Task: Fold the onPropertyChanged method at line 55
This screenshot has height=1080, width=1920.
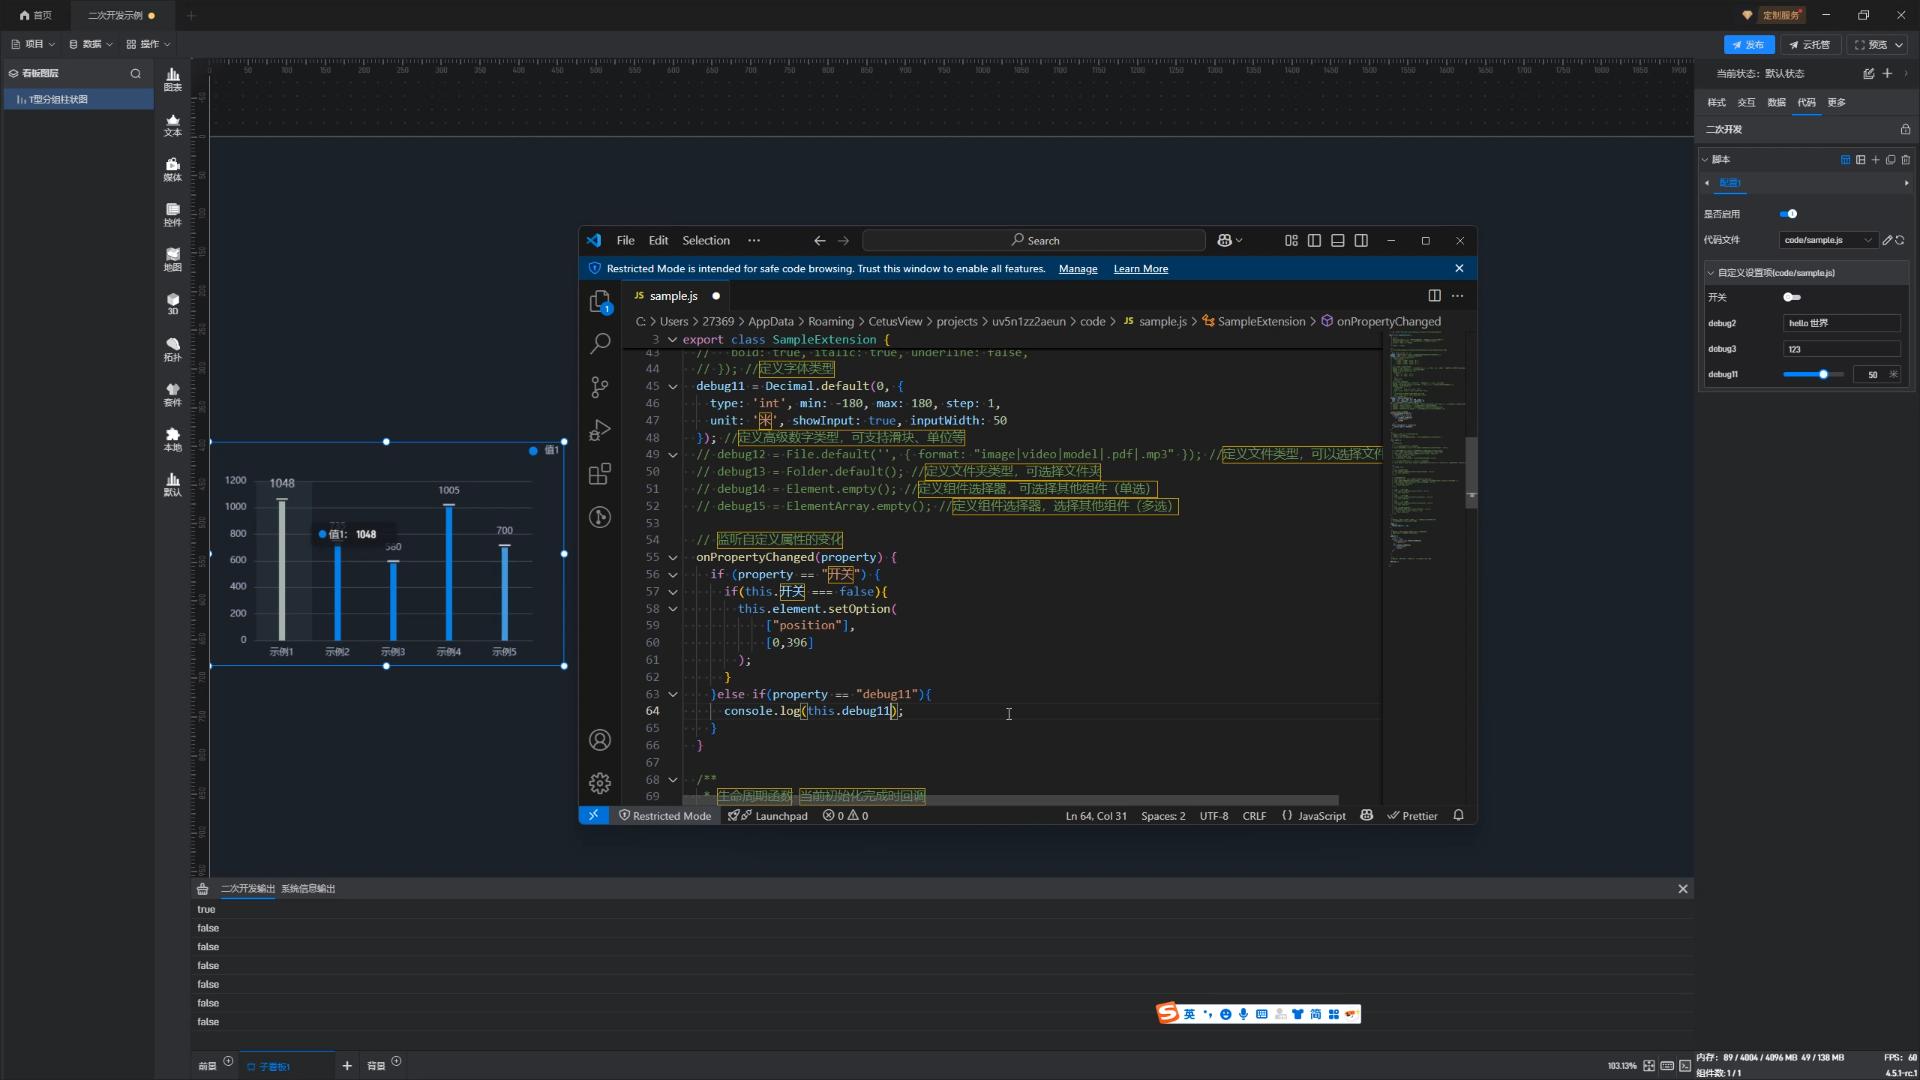Action: coord(673,558)
